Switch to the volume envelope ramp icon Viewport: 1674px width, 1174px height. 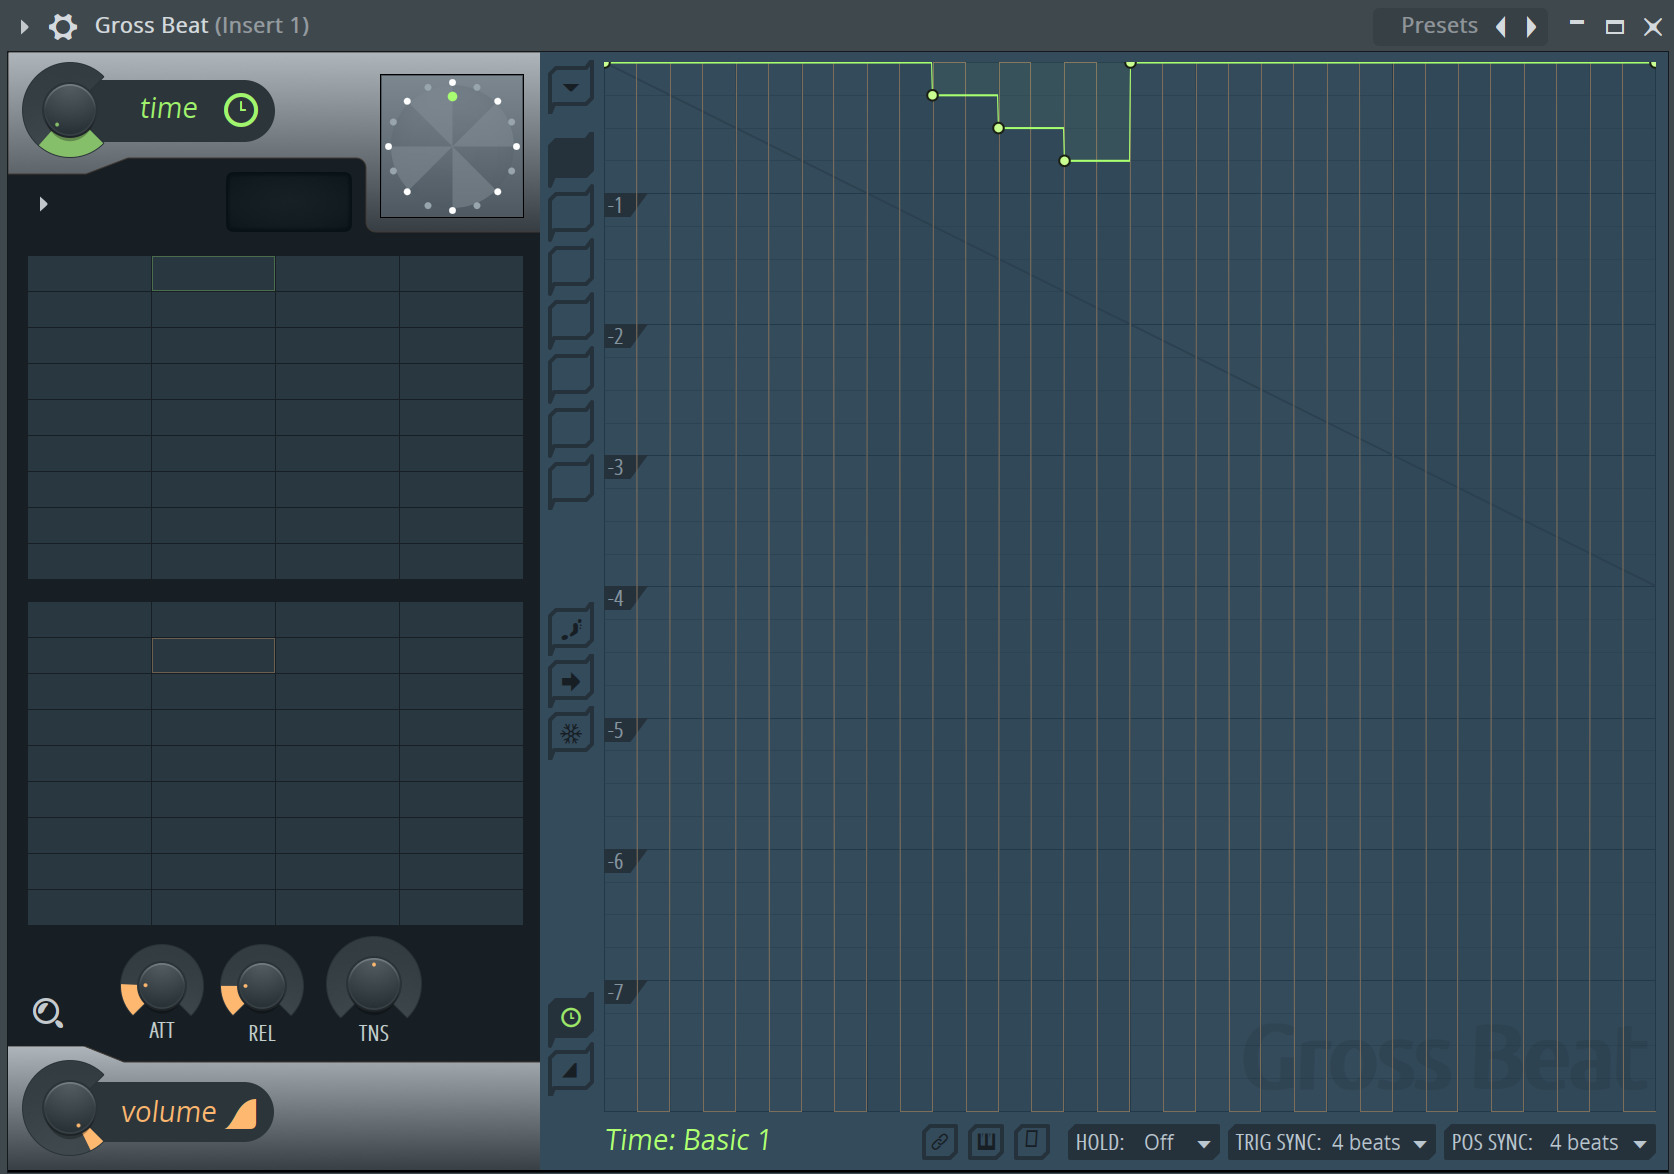571,1070
